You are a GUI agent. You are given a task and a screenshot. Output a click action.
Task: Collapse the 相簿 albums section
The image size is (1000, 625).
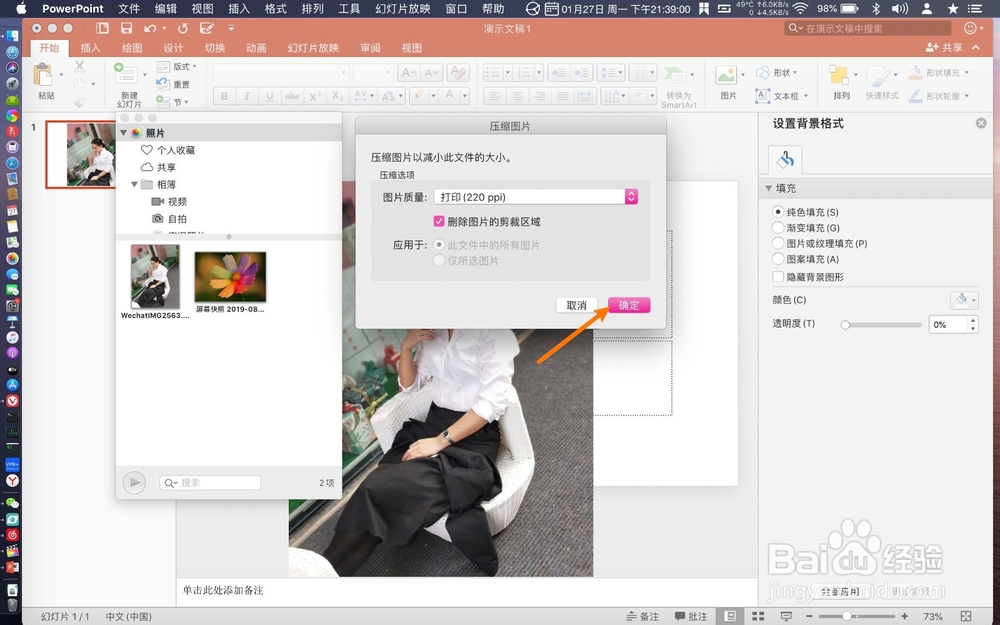(x=133, y=184)
